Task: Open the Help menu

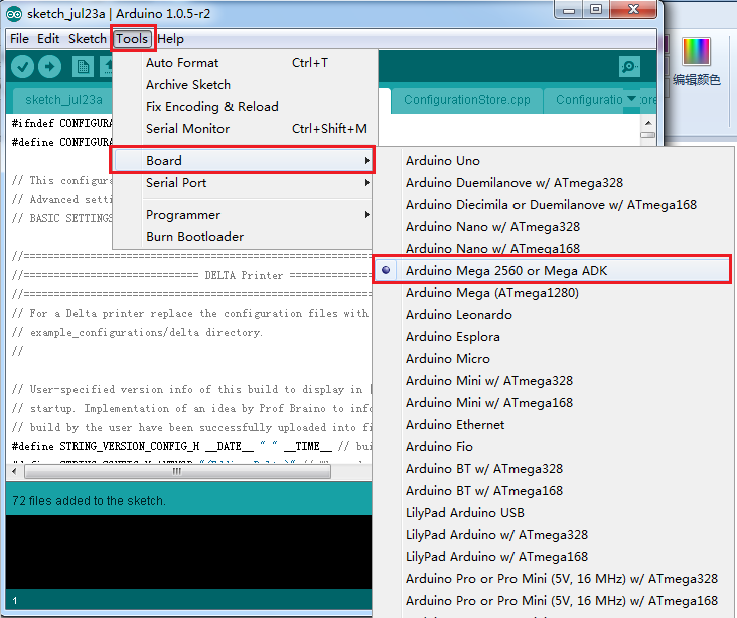Action: (x=170, y=39)
